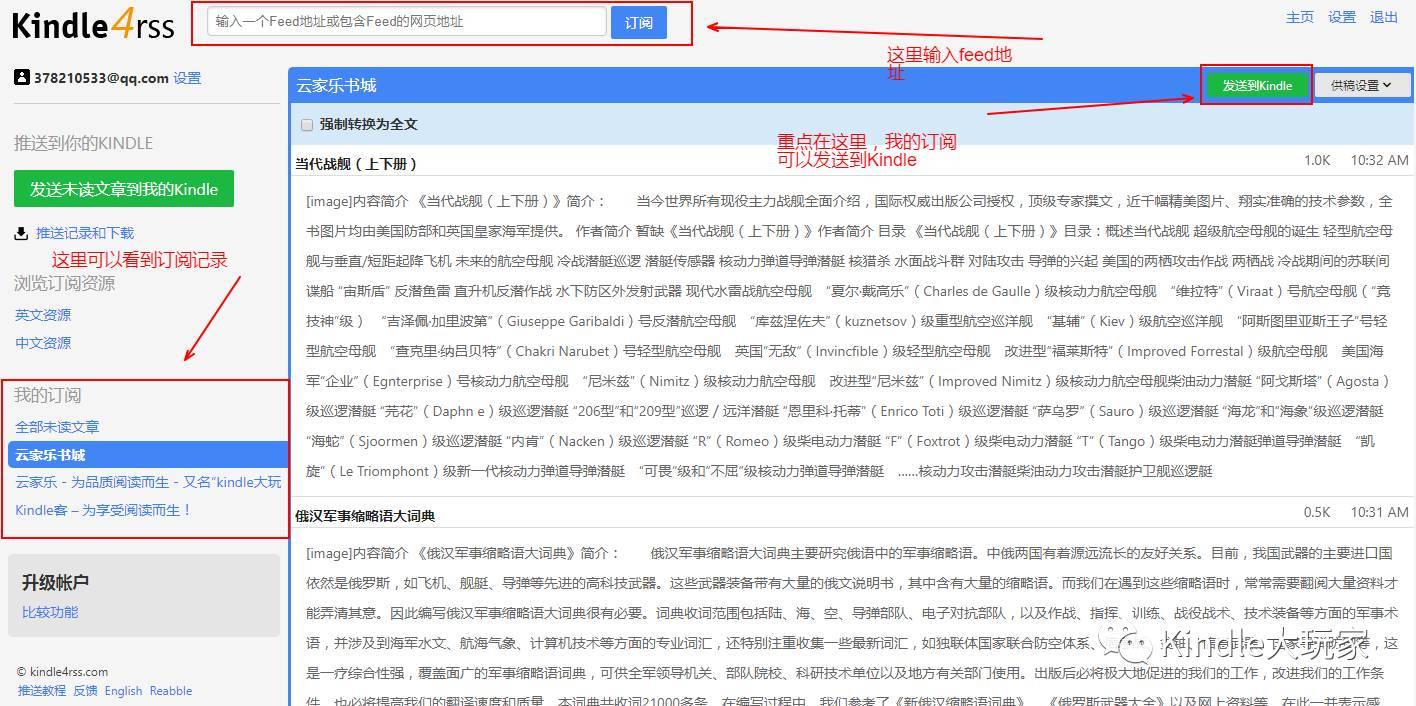
Task: Click the 0.5K size label
Action: [1317, 512]
